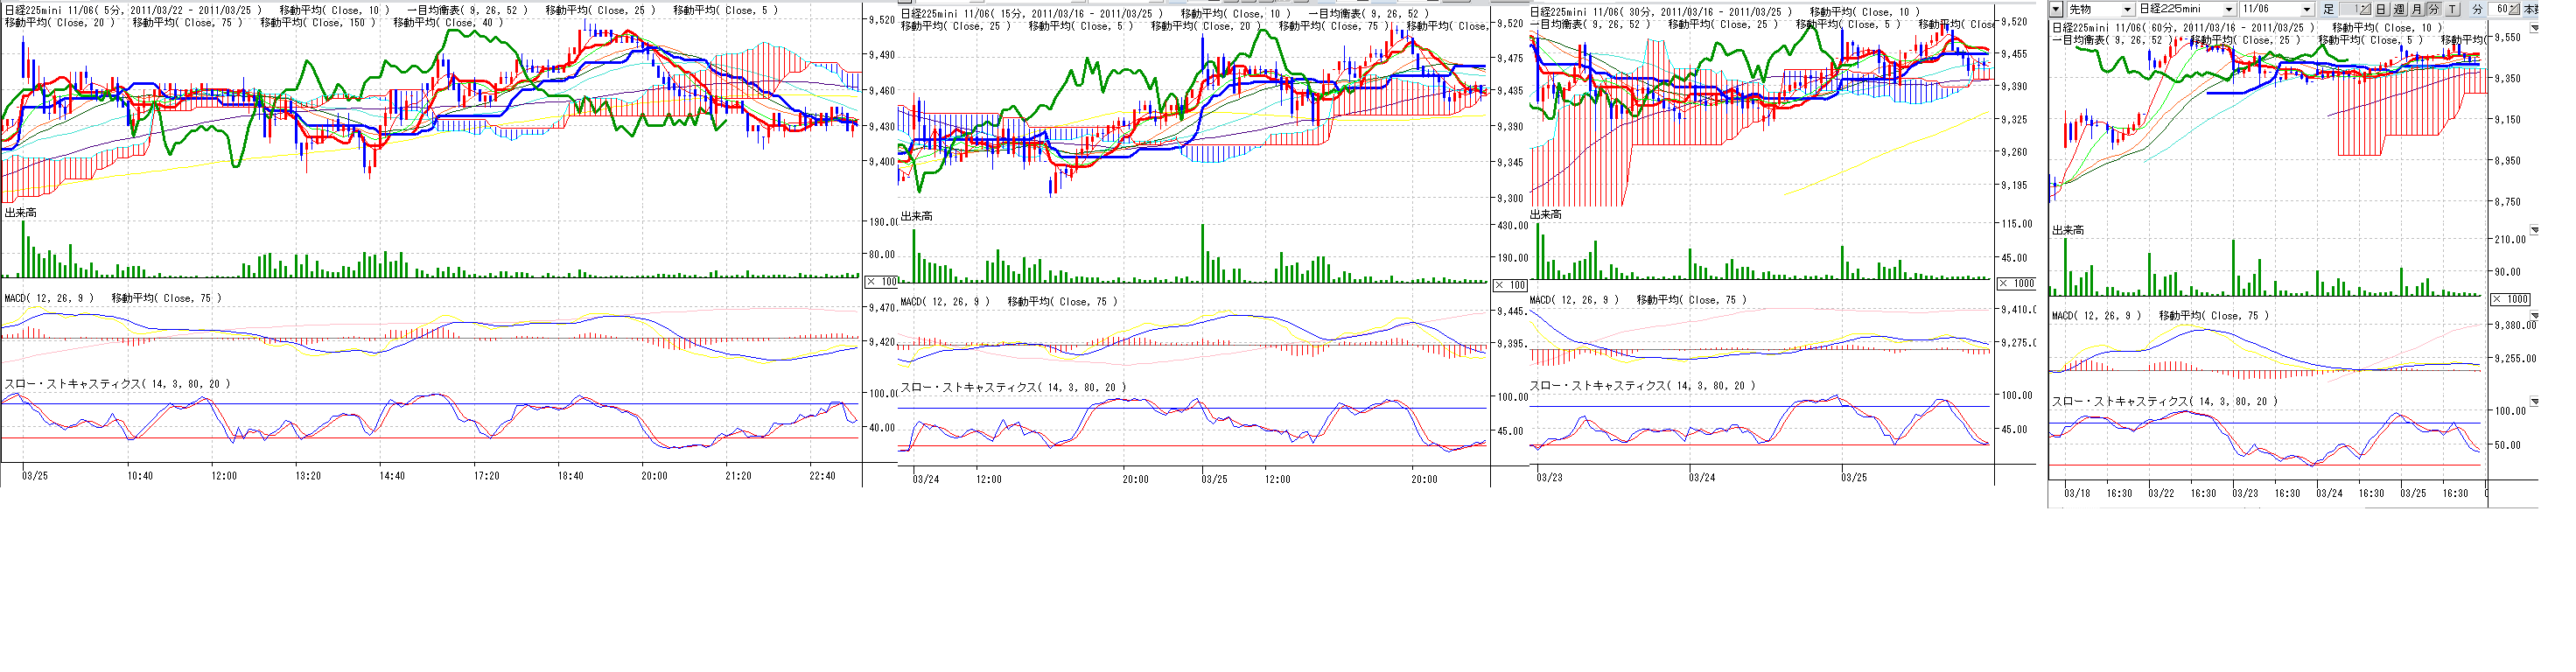Select the monthly 月 timeframe button

[x=2416, y=9]
